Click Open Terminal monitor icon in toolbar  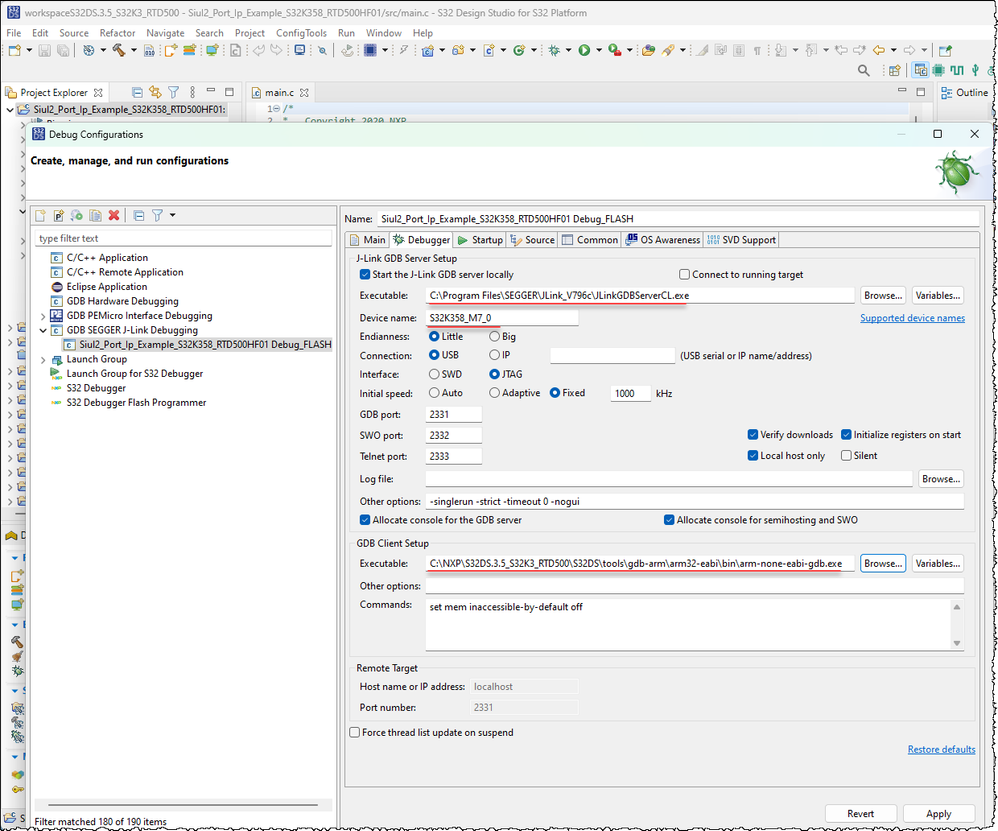(300, 50)
